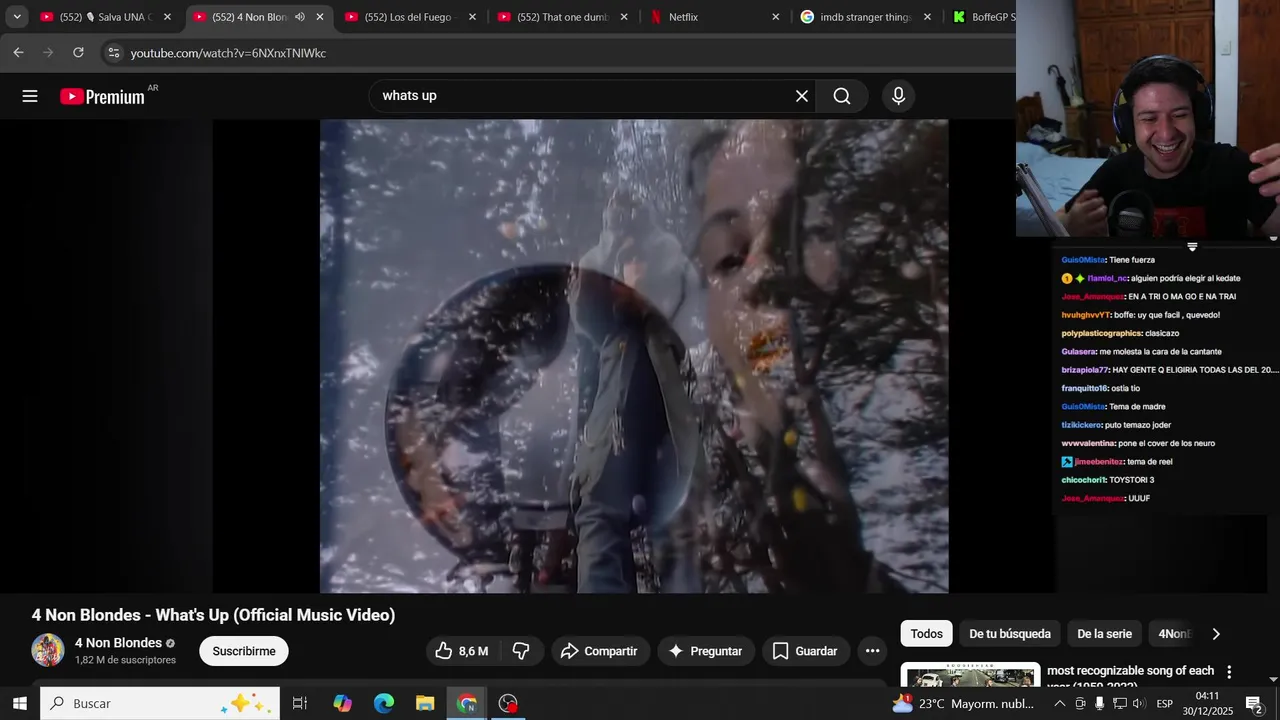The image size is (1280, 720).
Task: Open Chrome window in taskbar
Action: (467, 703)
